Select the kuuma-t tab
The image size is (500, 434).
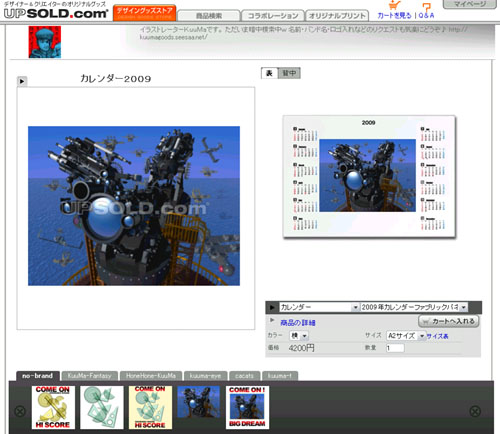coord(280,376)
